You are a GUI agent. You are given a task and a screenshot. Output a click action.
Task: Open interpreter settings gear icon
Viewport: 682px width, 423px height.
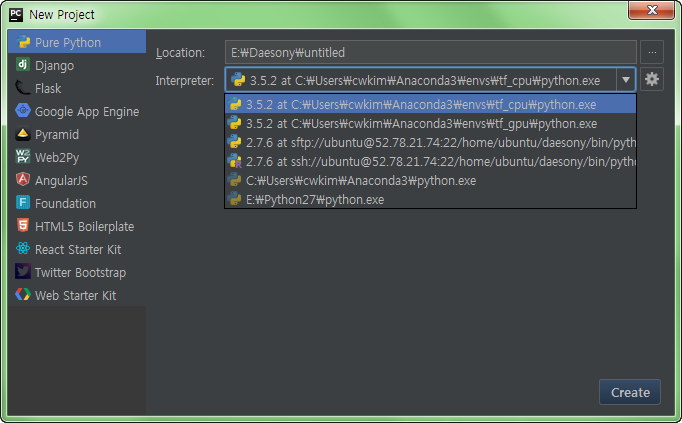652,79
